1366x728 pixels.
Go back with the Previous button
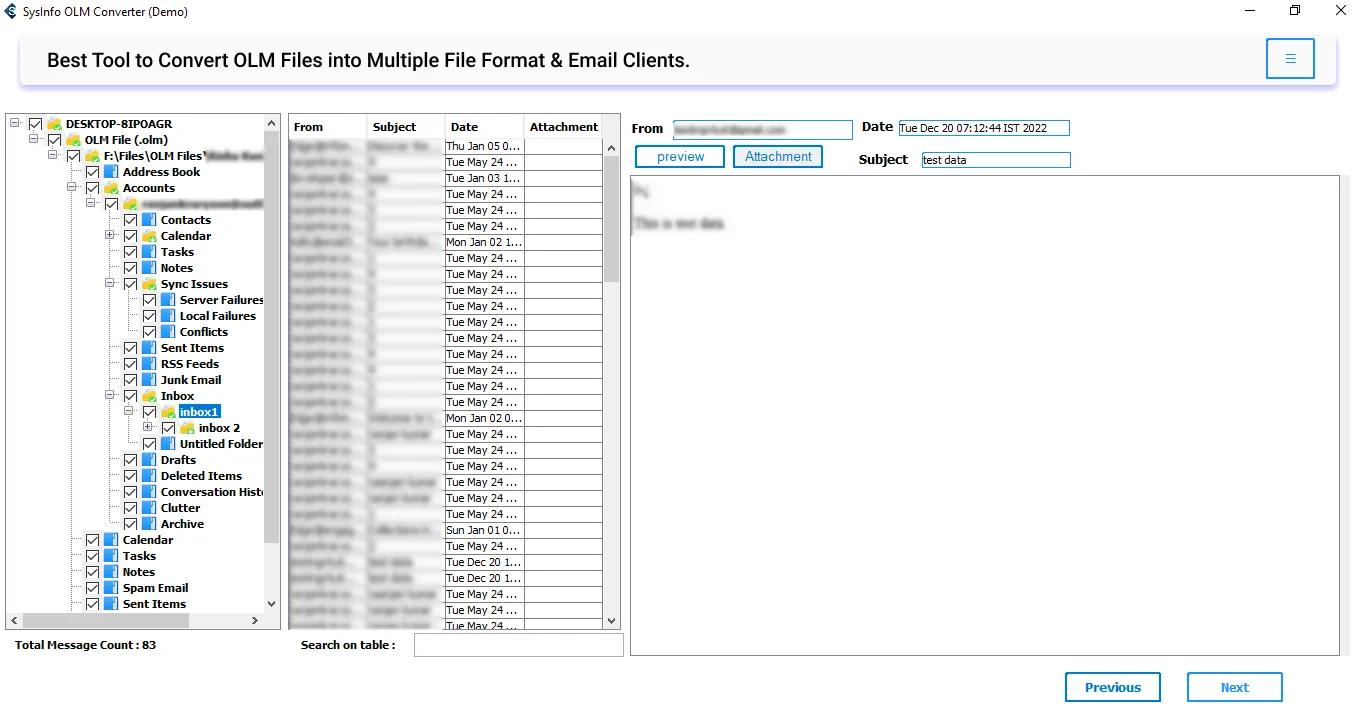(x=1113, y=687)
